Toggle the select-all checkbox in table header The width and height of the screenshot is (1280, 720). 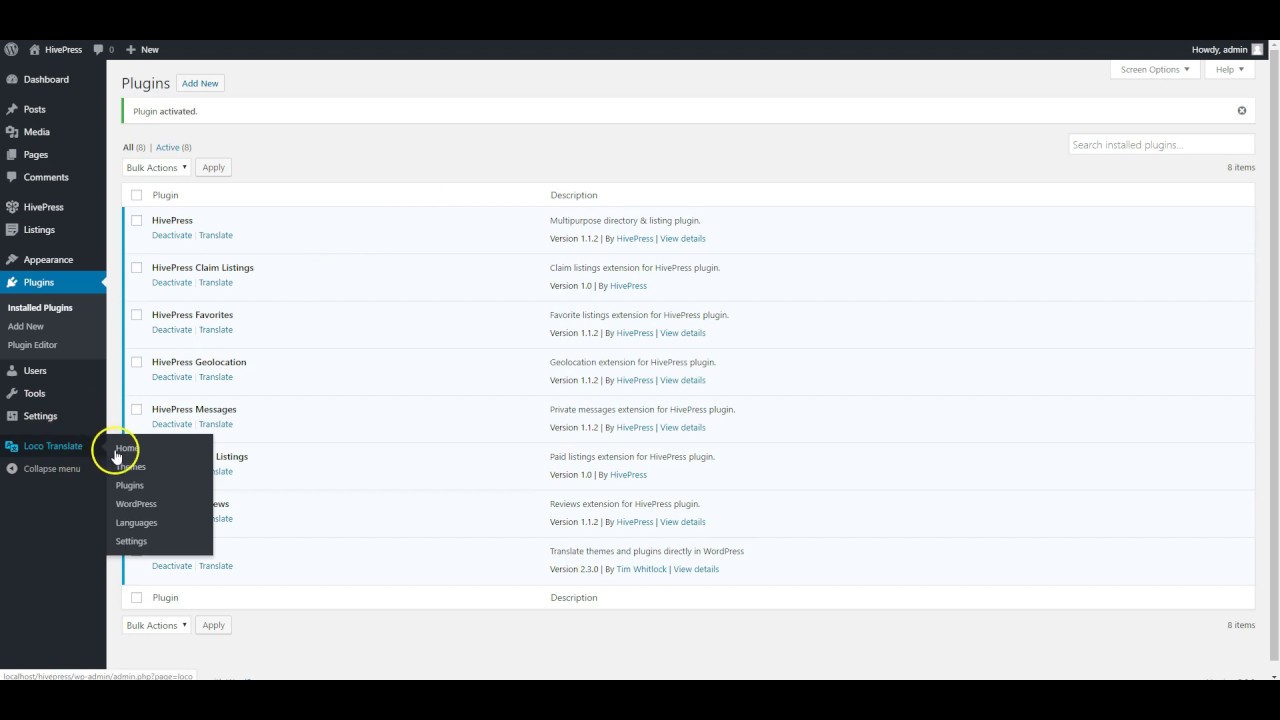point(136,195)
